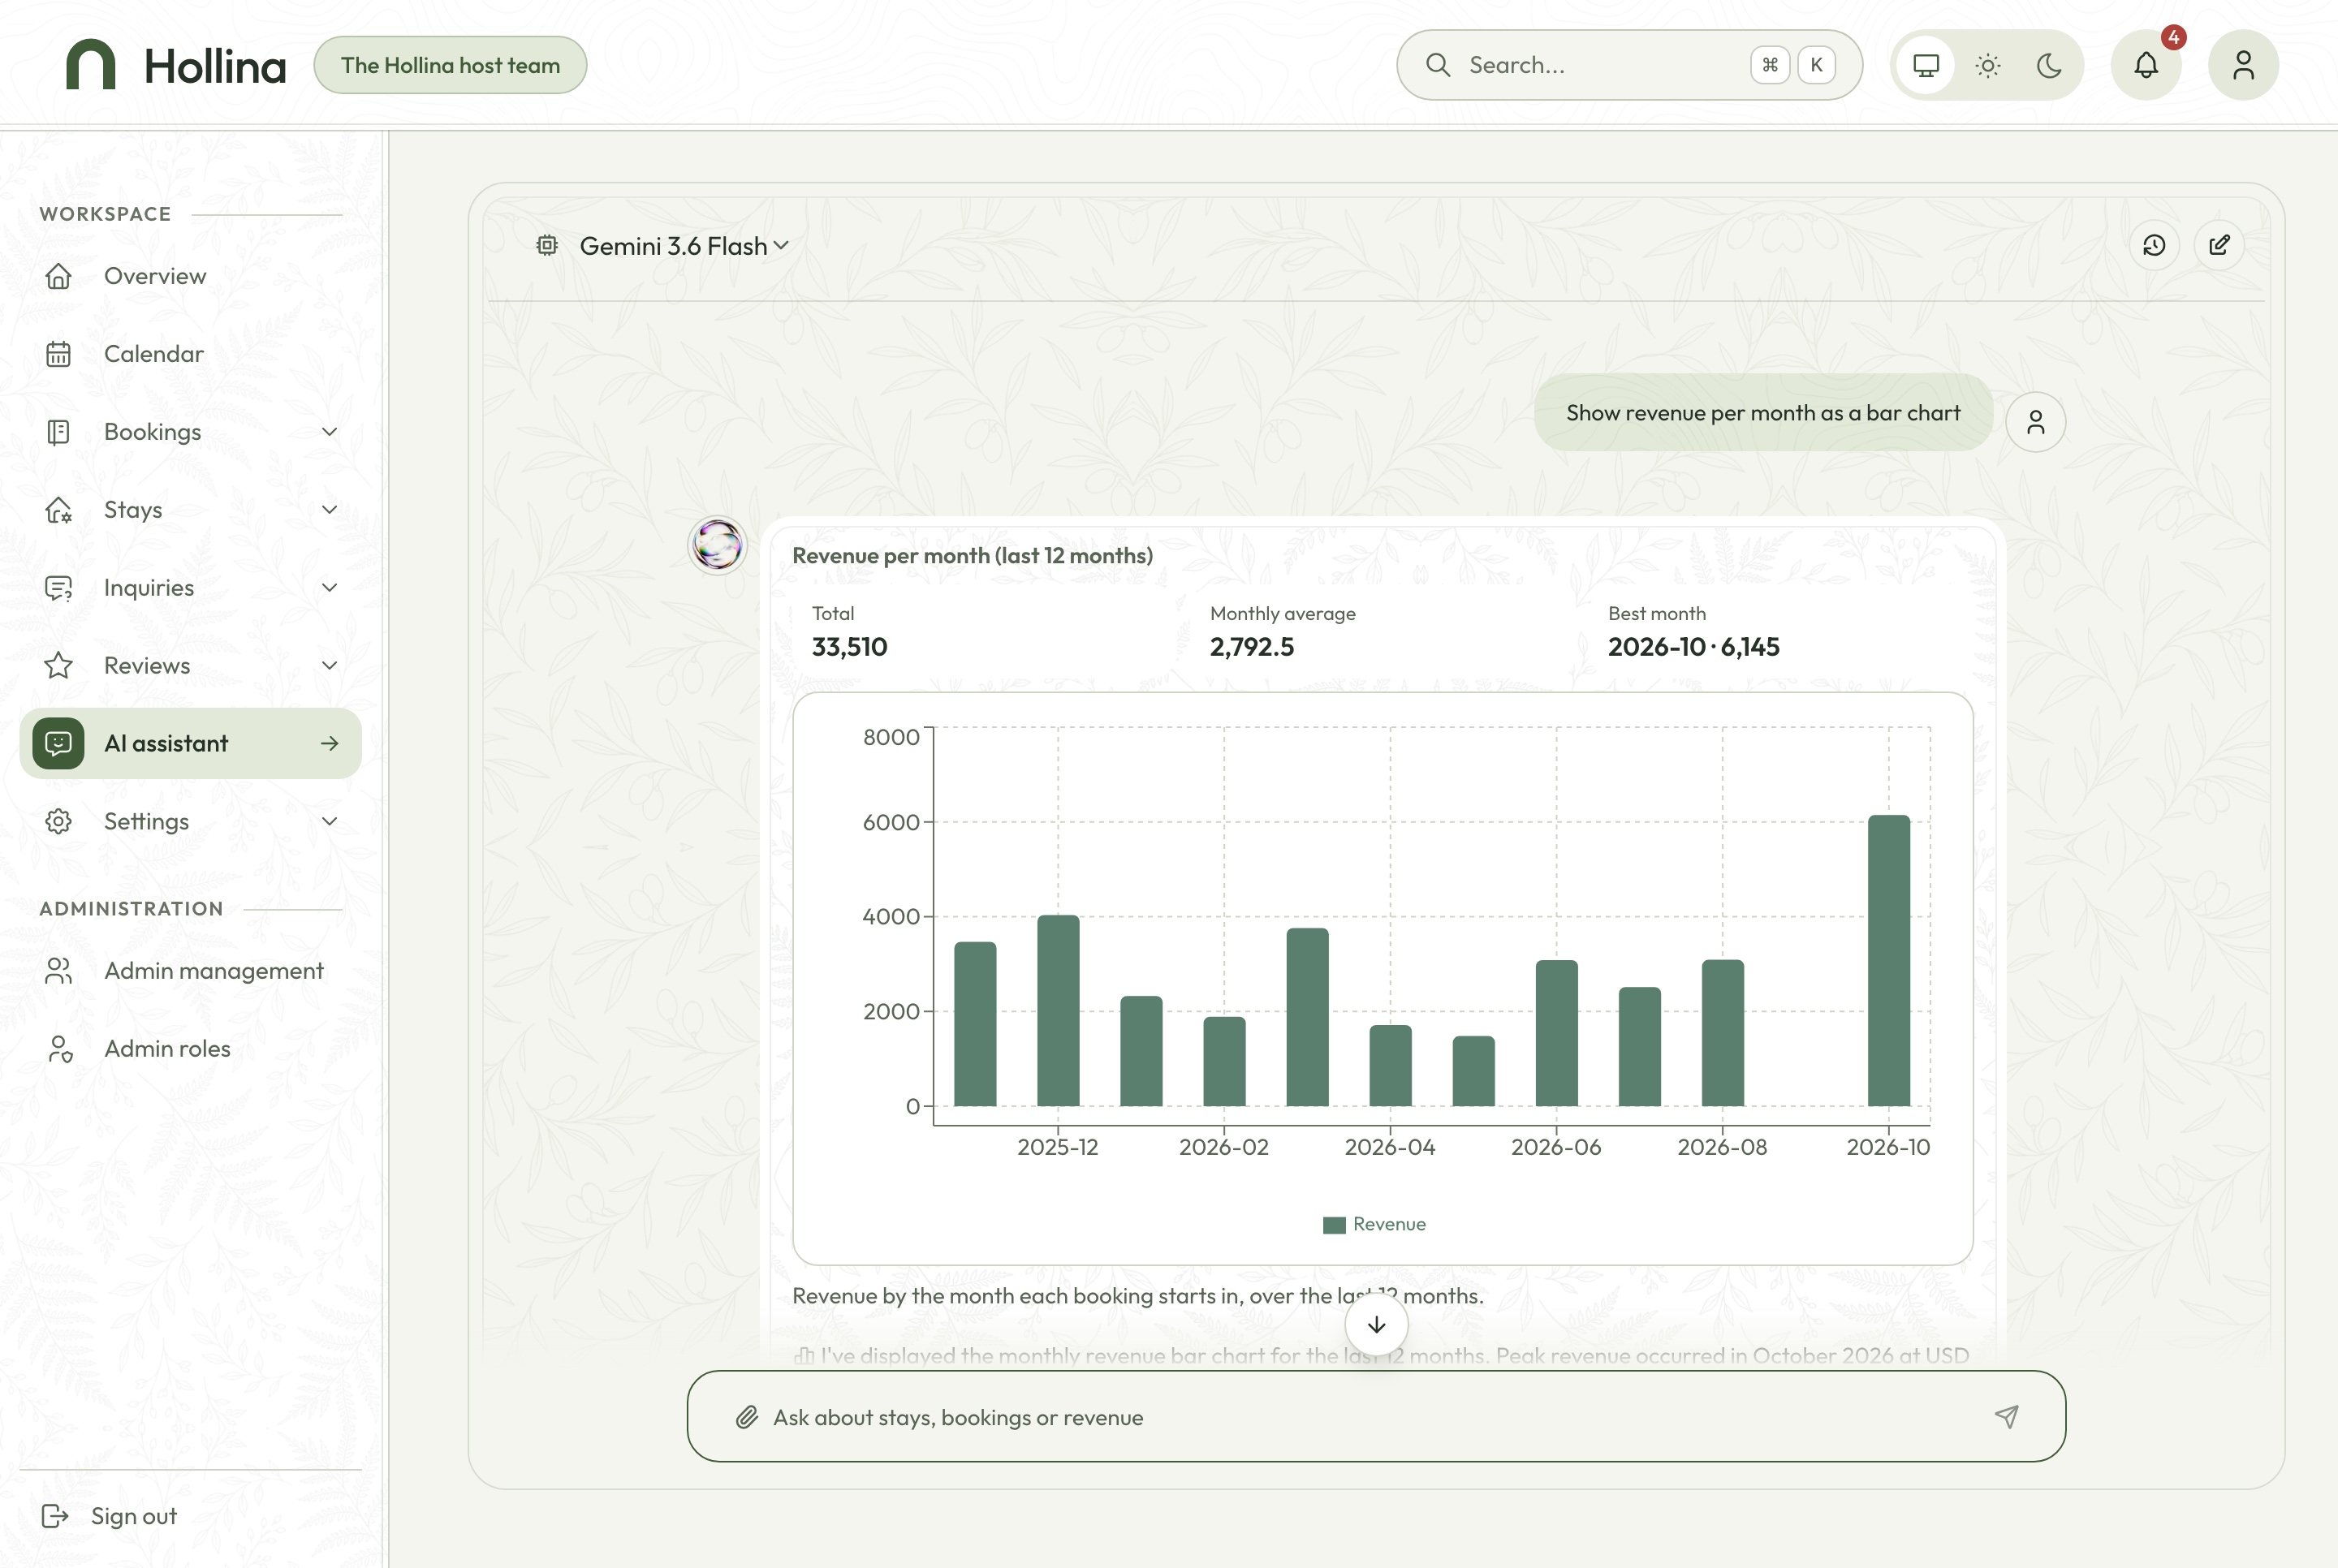Click the send paper-plane icon
Viewport: 2338px width, 1568px height.
(x=2006, y=1417)
